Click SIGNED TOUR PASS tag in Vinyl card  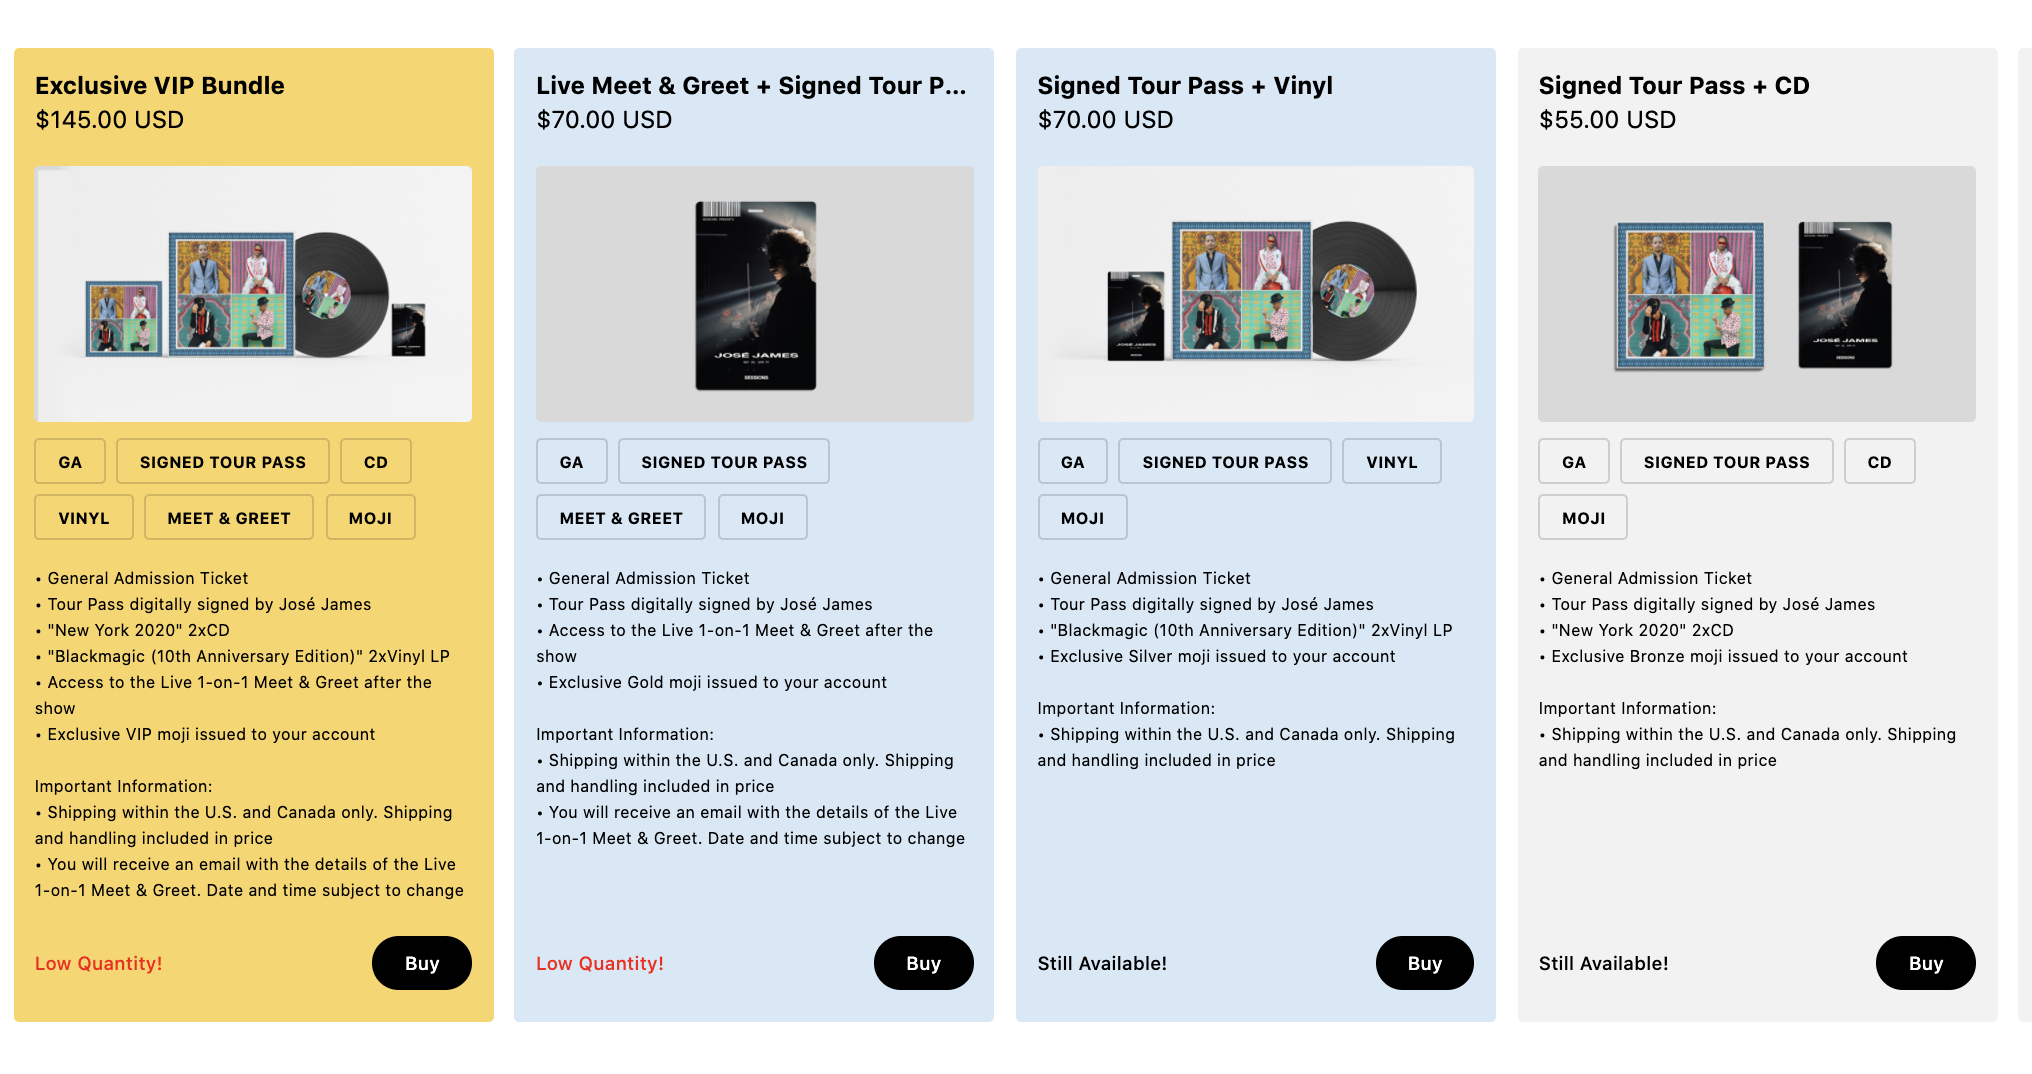(1225, 462)
